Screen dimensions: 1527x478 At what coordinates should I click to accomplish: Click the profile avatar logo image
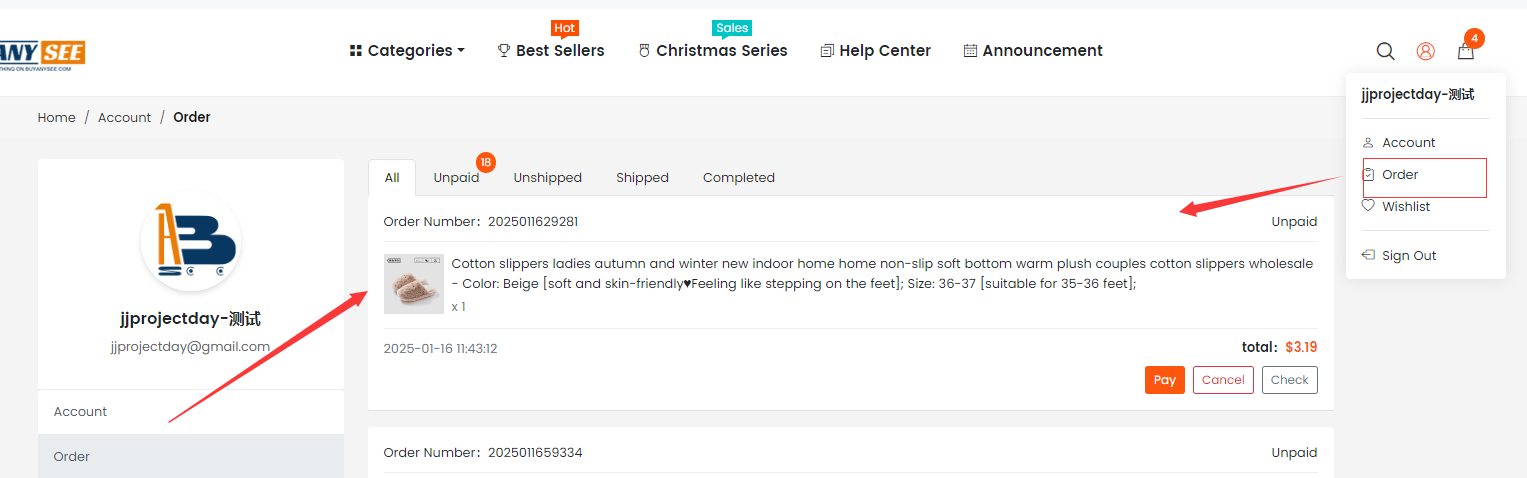pyautogui.click(x=191, y=240)
